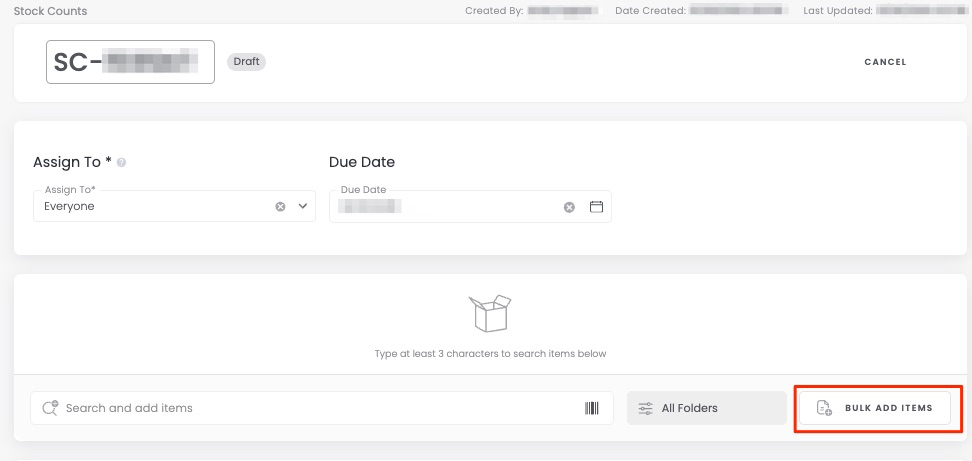Clear the Due Date value with the X icon
This screenshot has height=461, width=972.
pyautogui.click(x=569, y=207)
